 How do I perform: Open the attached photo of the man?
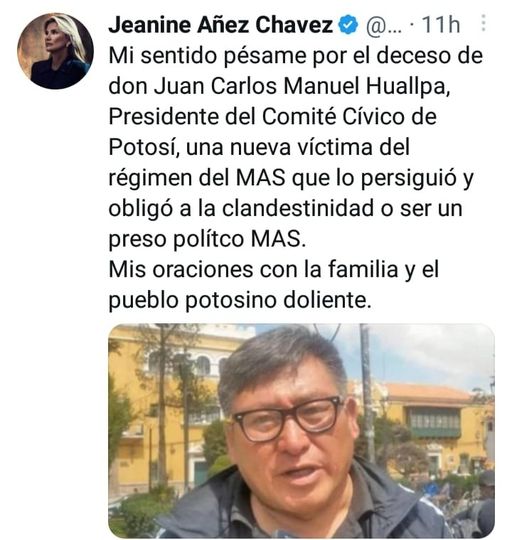point(301,430)
